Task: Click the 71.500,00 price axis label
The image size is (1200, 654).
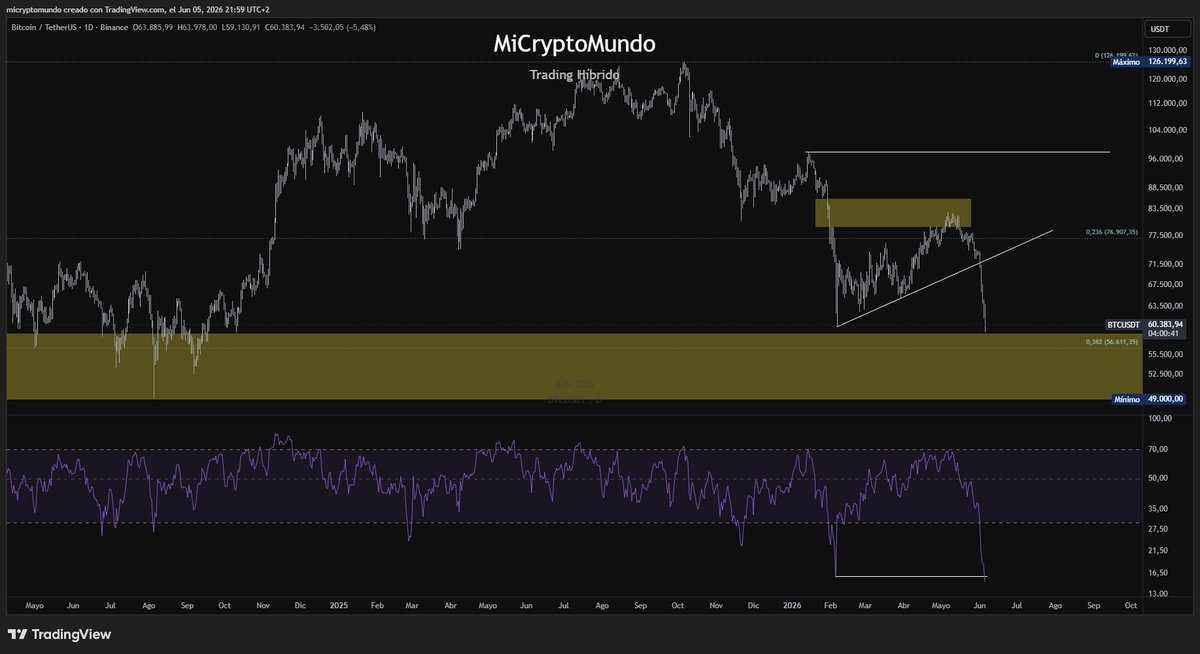Action: click(x=1166, y=264)
